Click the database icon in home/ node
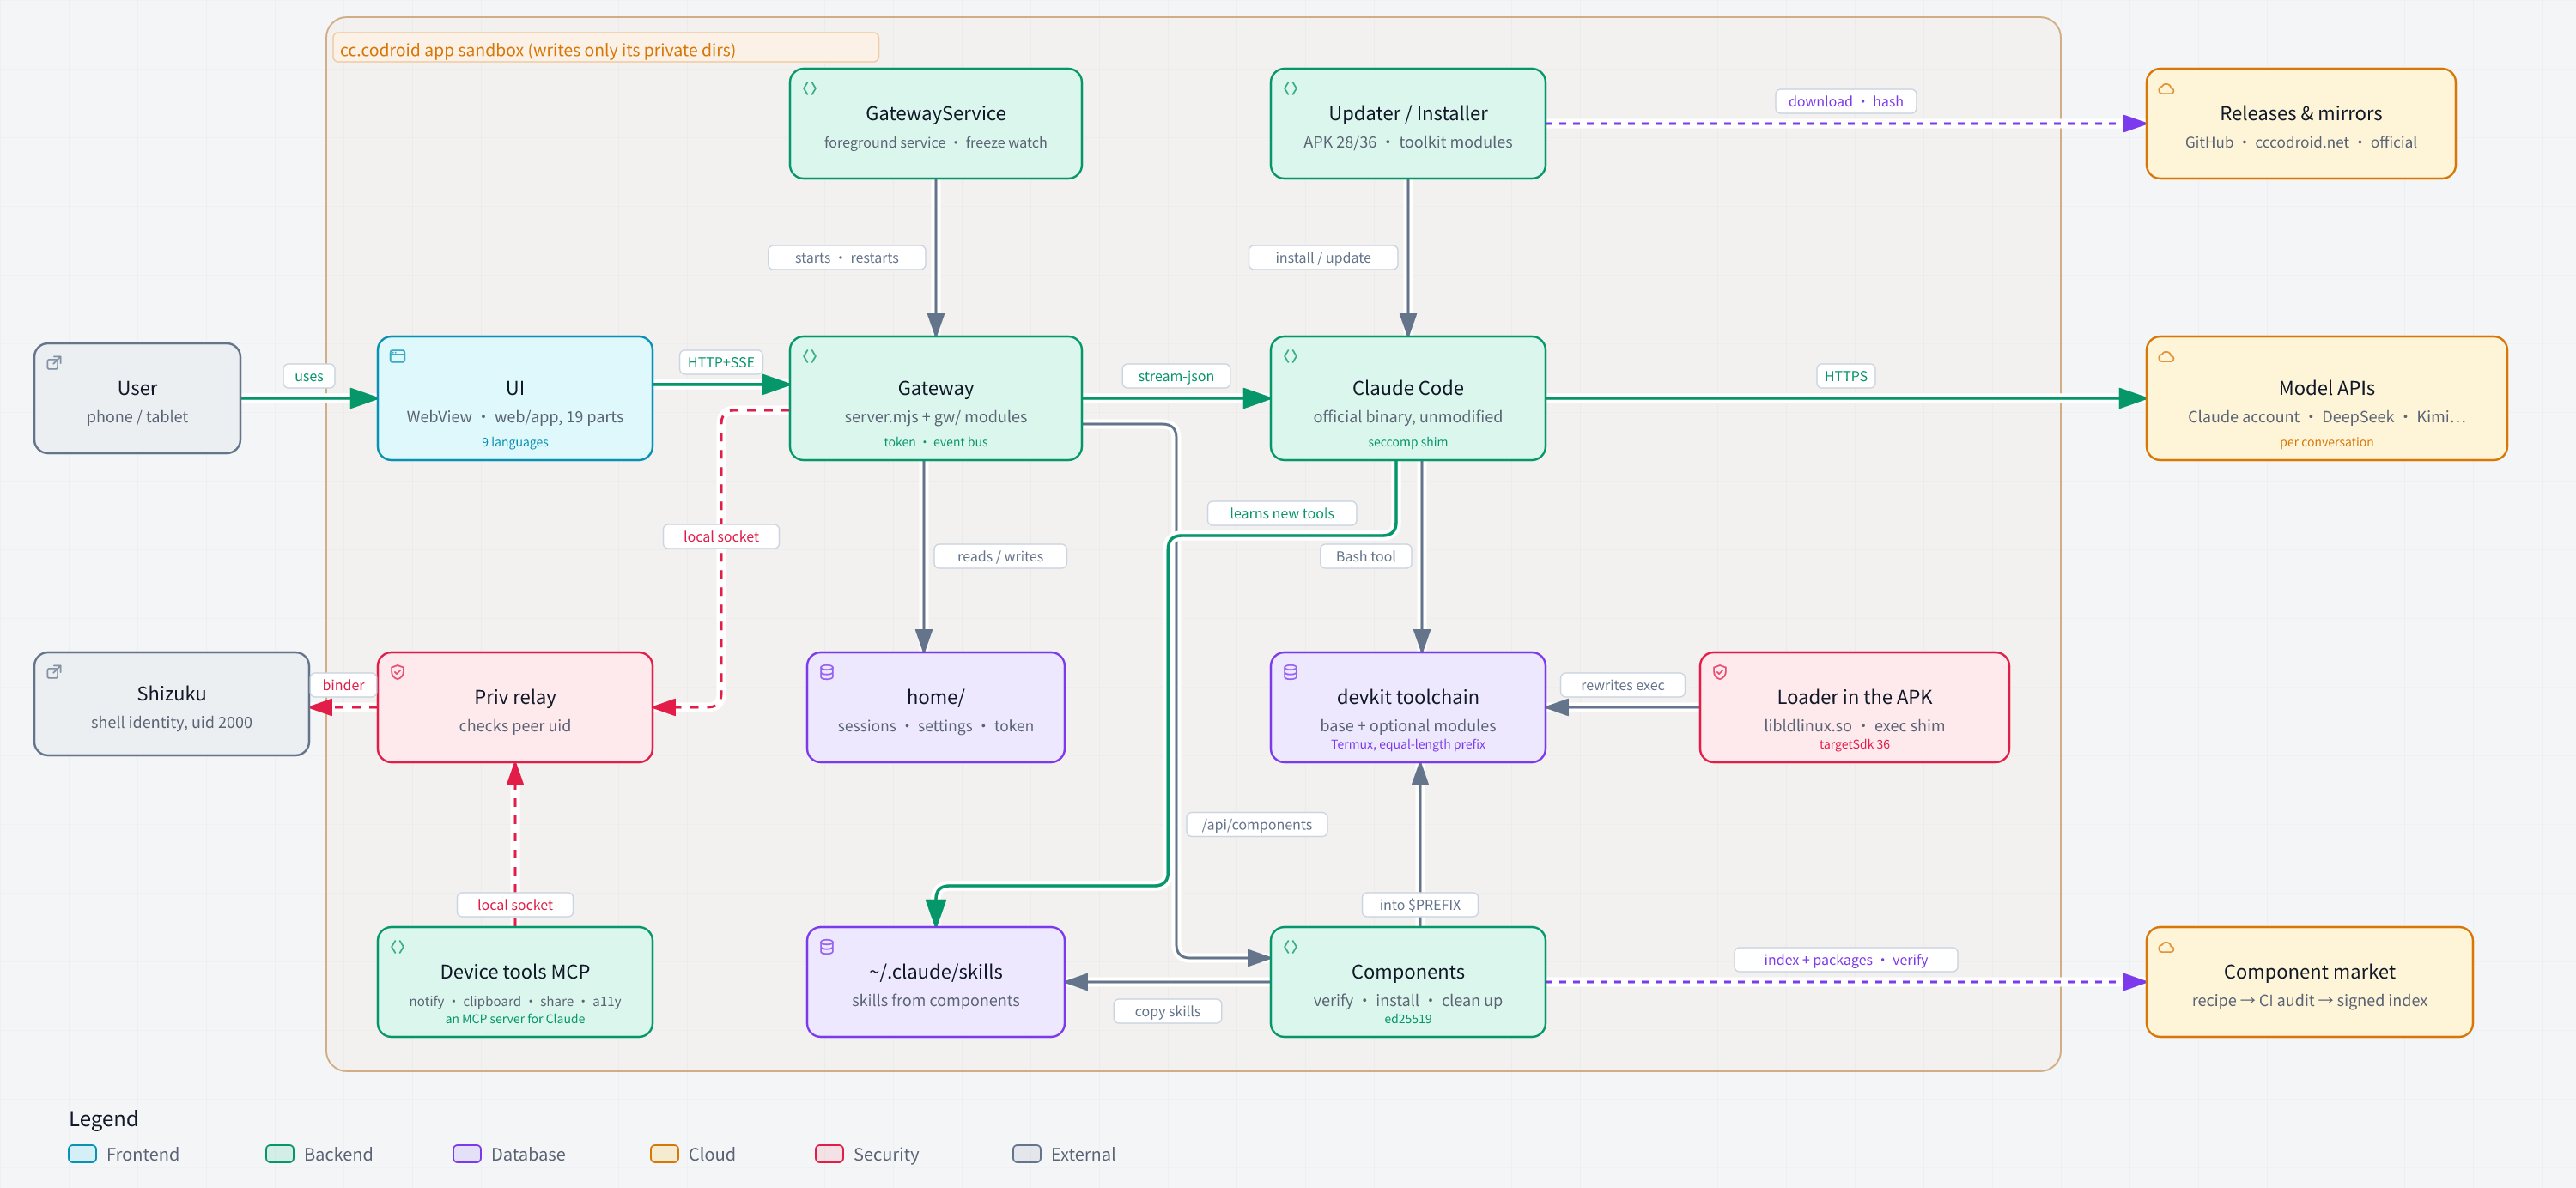2576x1188 pixels. tap(827, 672)
